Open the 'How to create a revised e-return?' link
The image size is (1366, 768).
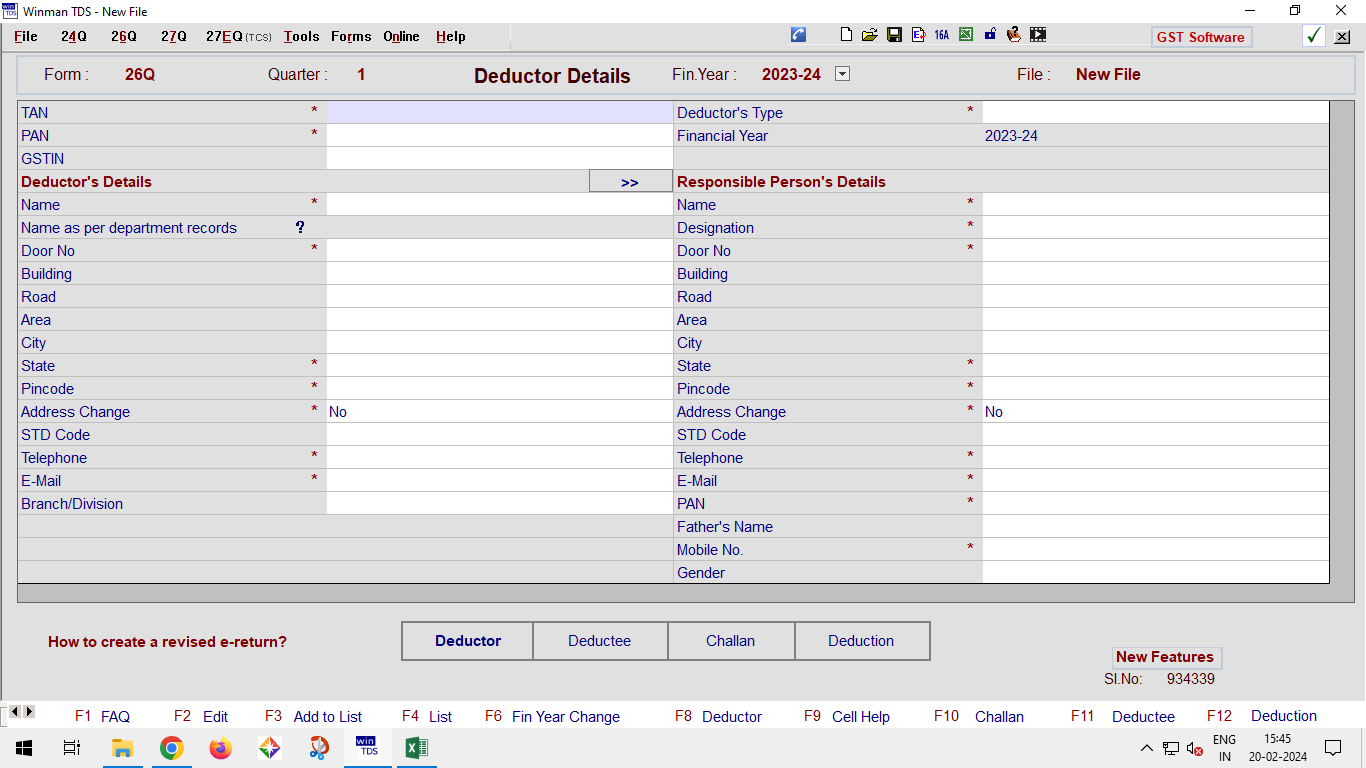pyautogui.click(x=167, y=642)
